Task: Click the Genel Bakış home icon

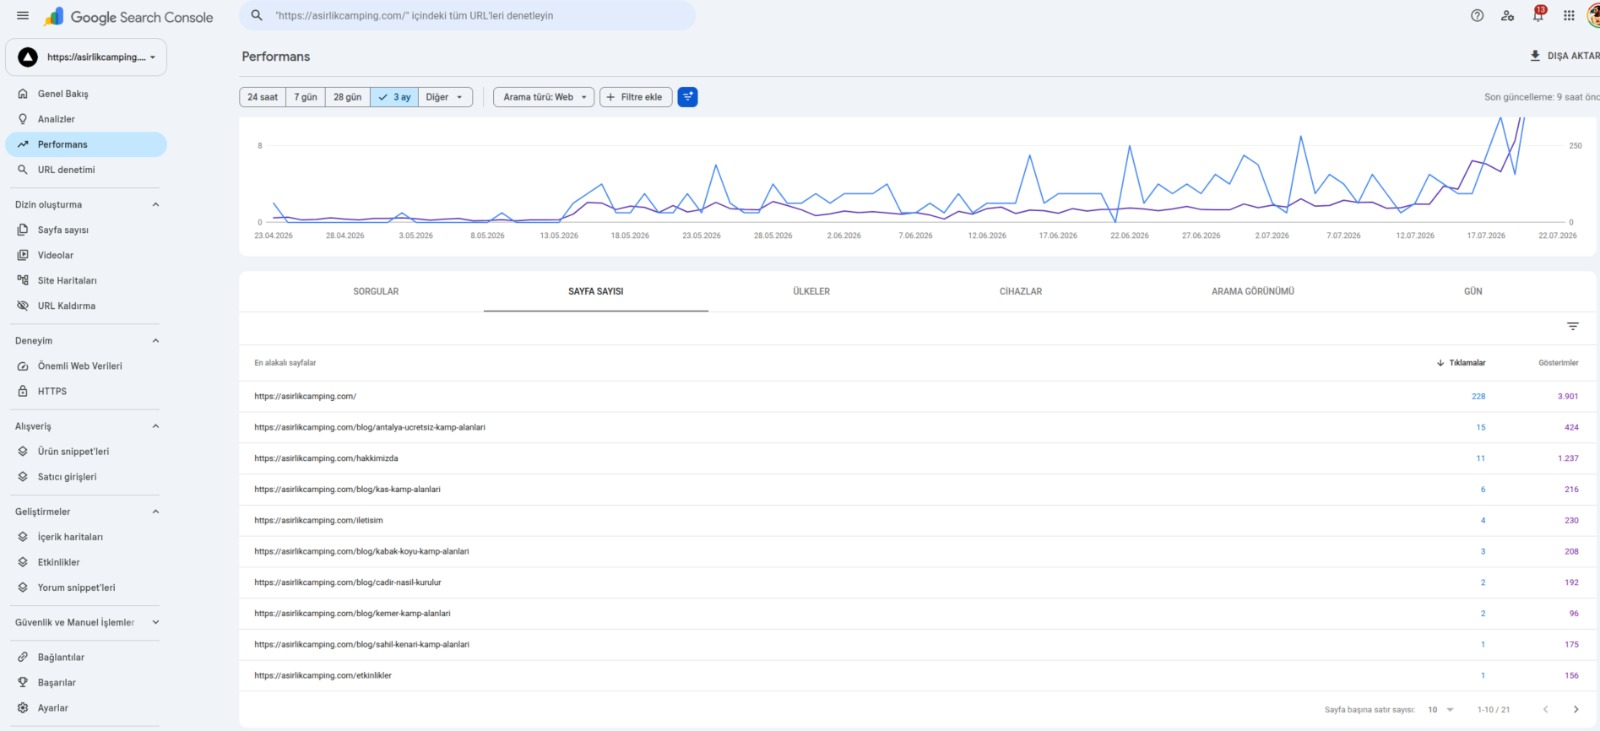Action: tap(23, 94)
